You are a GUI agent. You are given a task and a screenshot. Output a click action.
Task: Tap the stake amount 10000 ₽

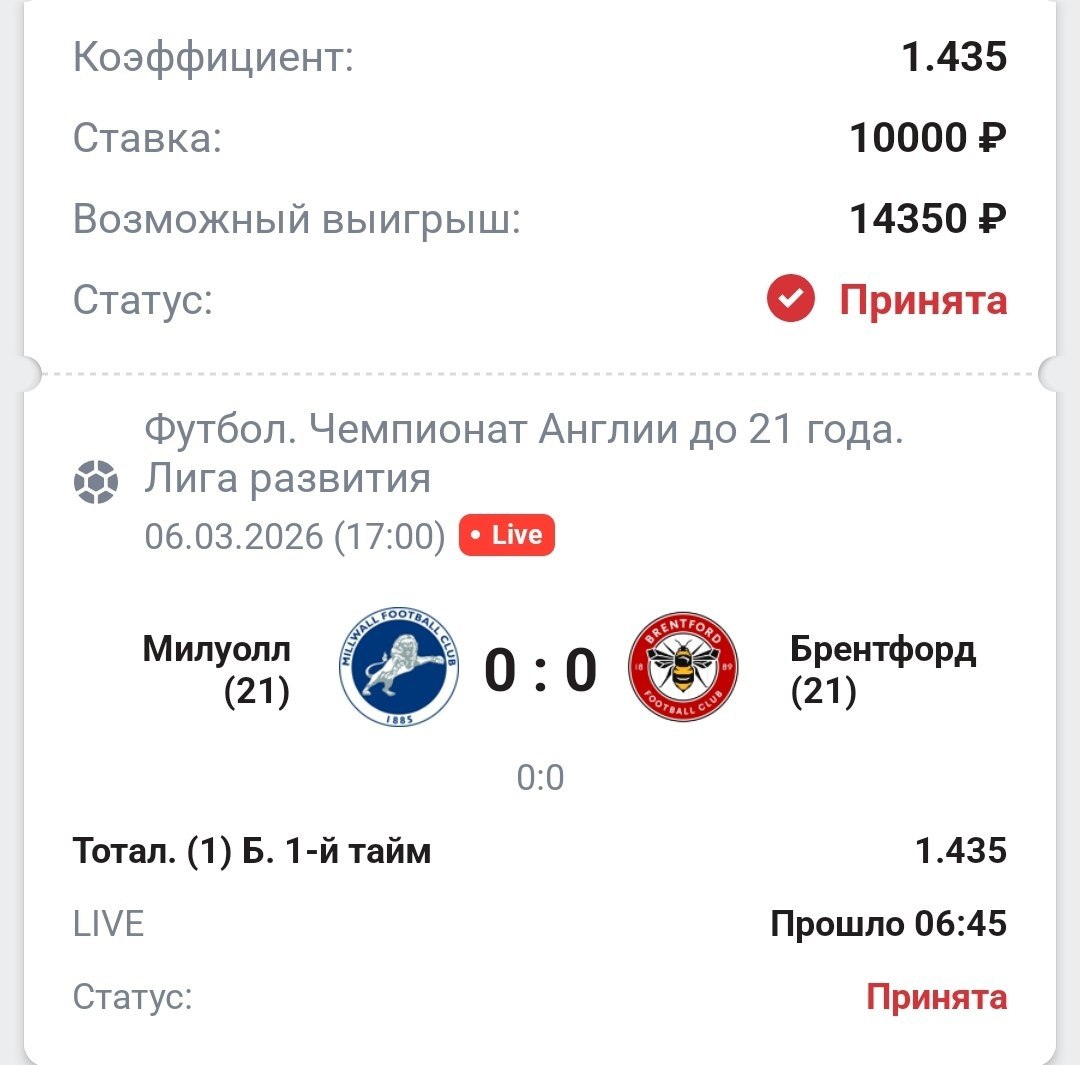[x=927, y=138]
